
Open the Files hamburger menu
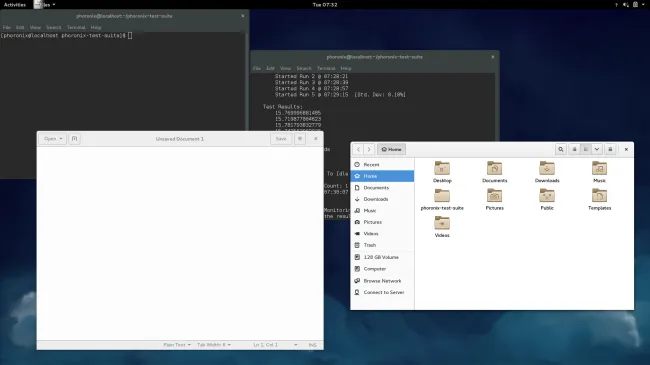pos(610,149)
